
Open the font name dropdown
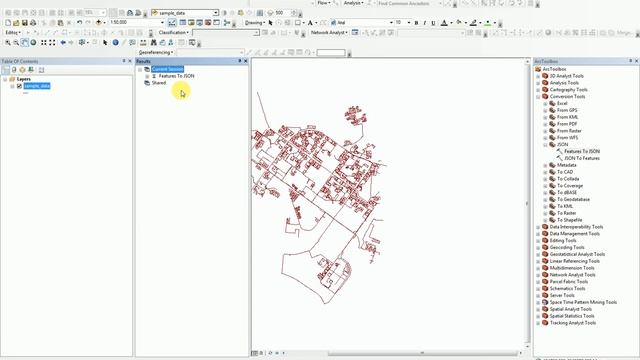[391, 23]
